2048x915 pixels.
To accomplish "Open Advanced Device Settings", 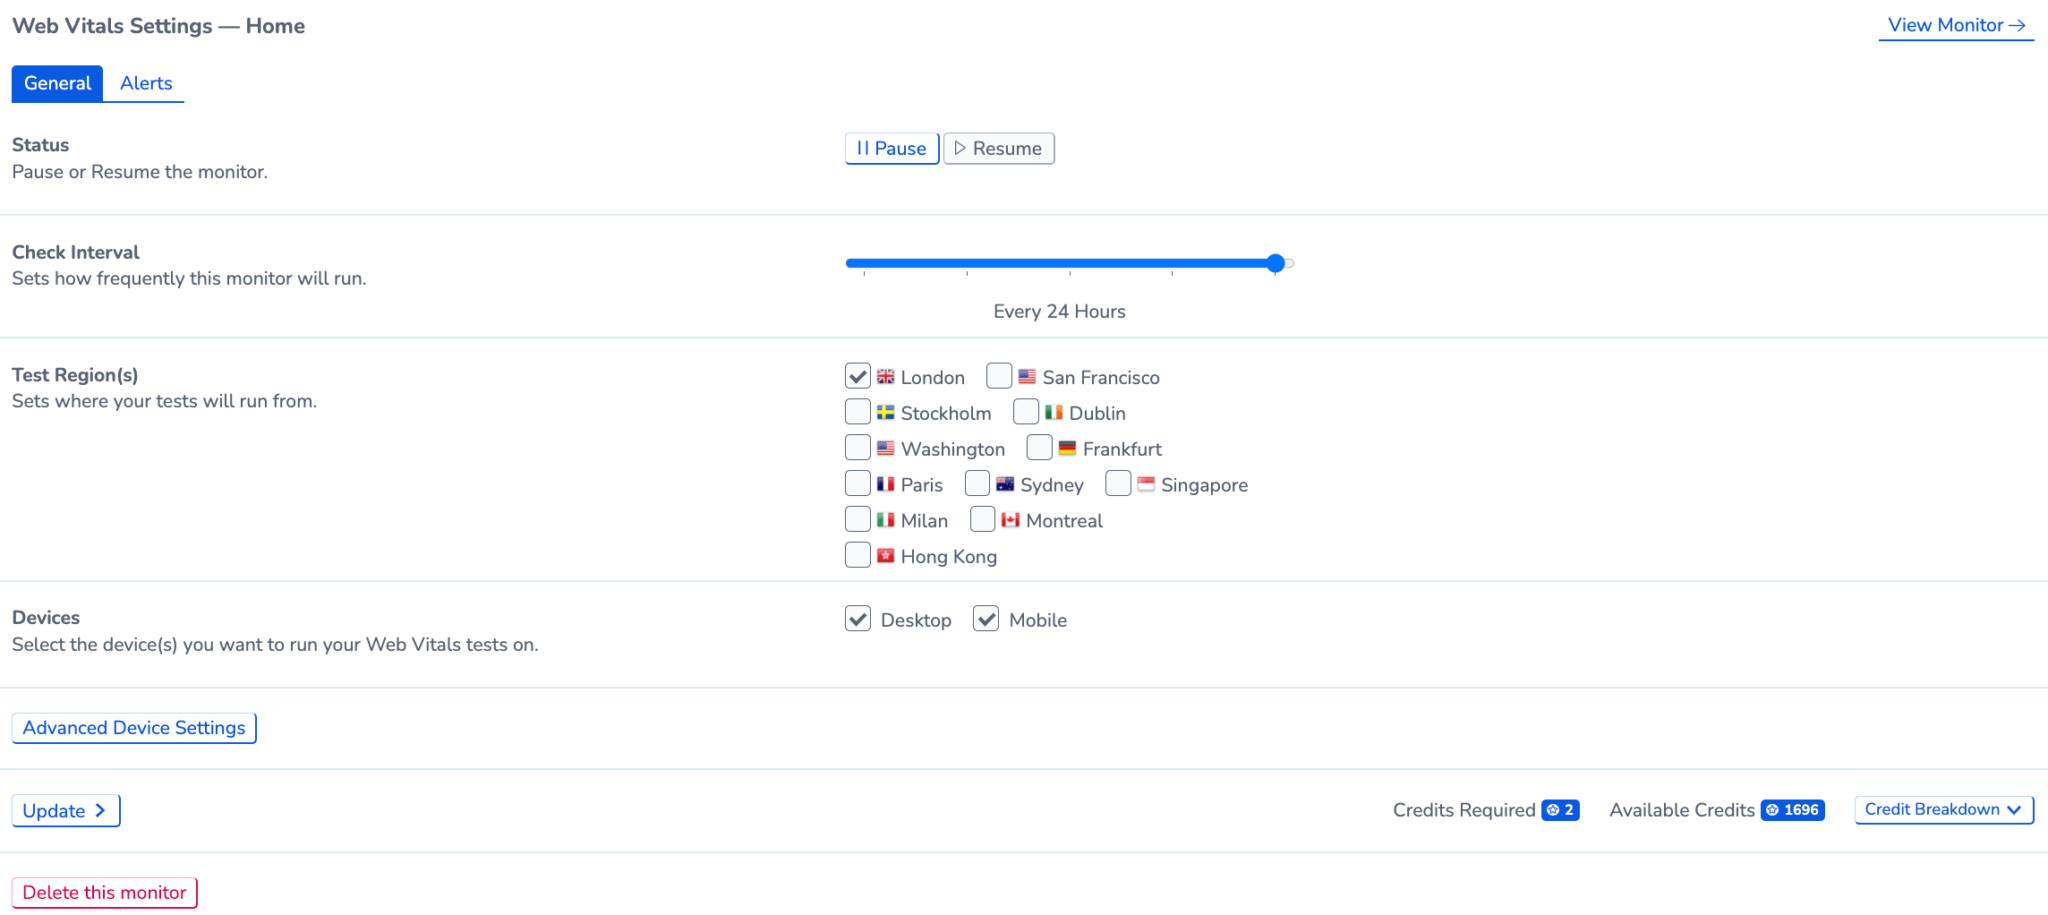I will (x=133, y=728).
